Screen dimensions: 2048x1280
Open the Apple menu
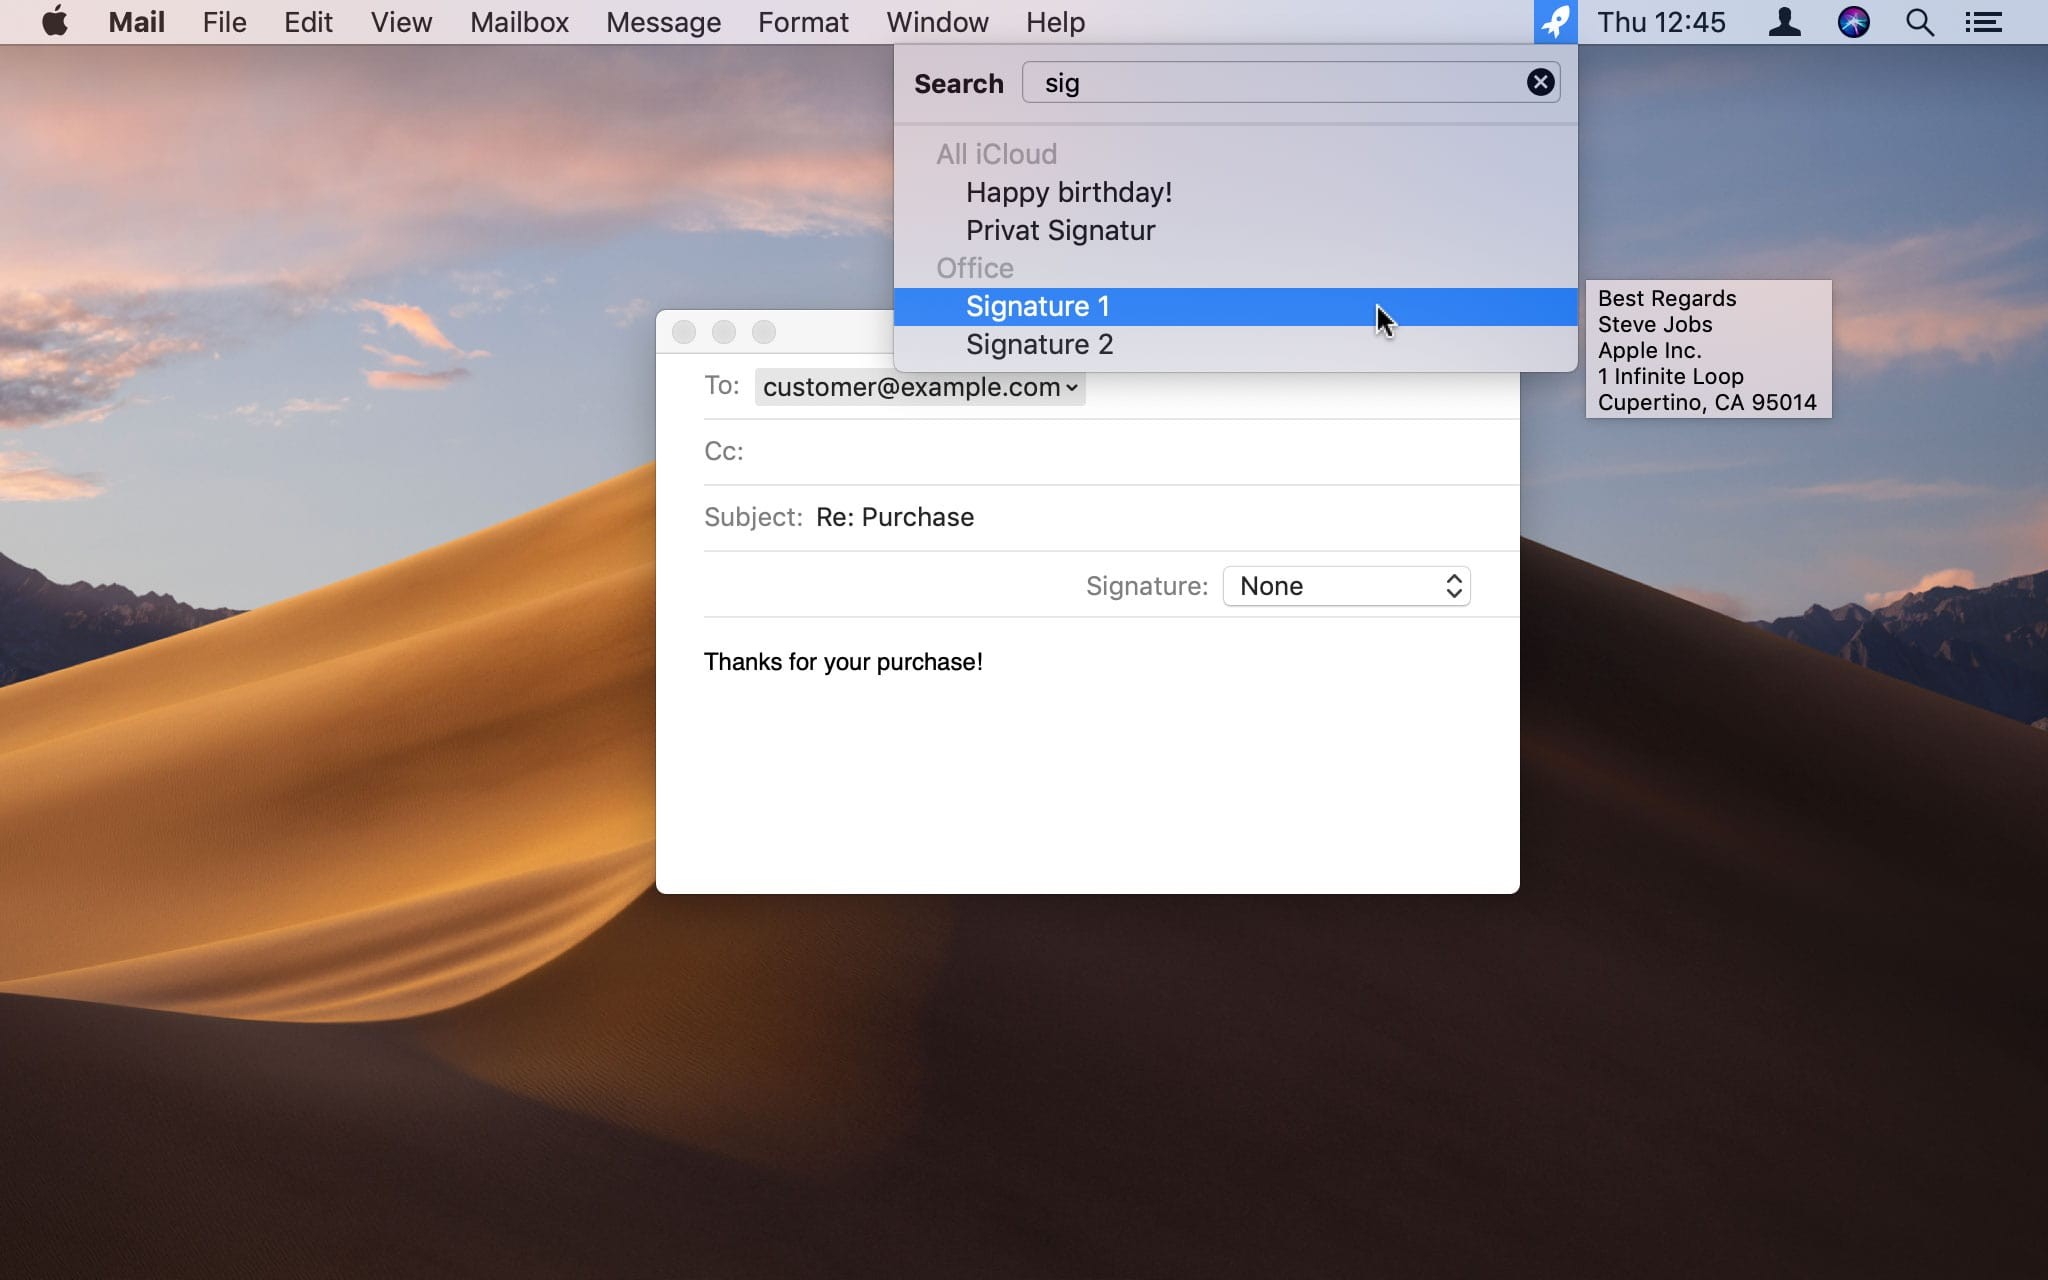coord(55,21)
